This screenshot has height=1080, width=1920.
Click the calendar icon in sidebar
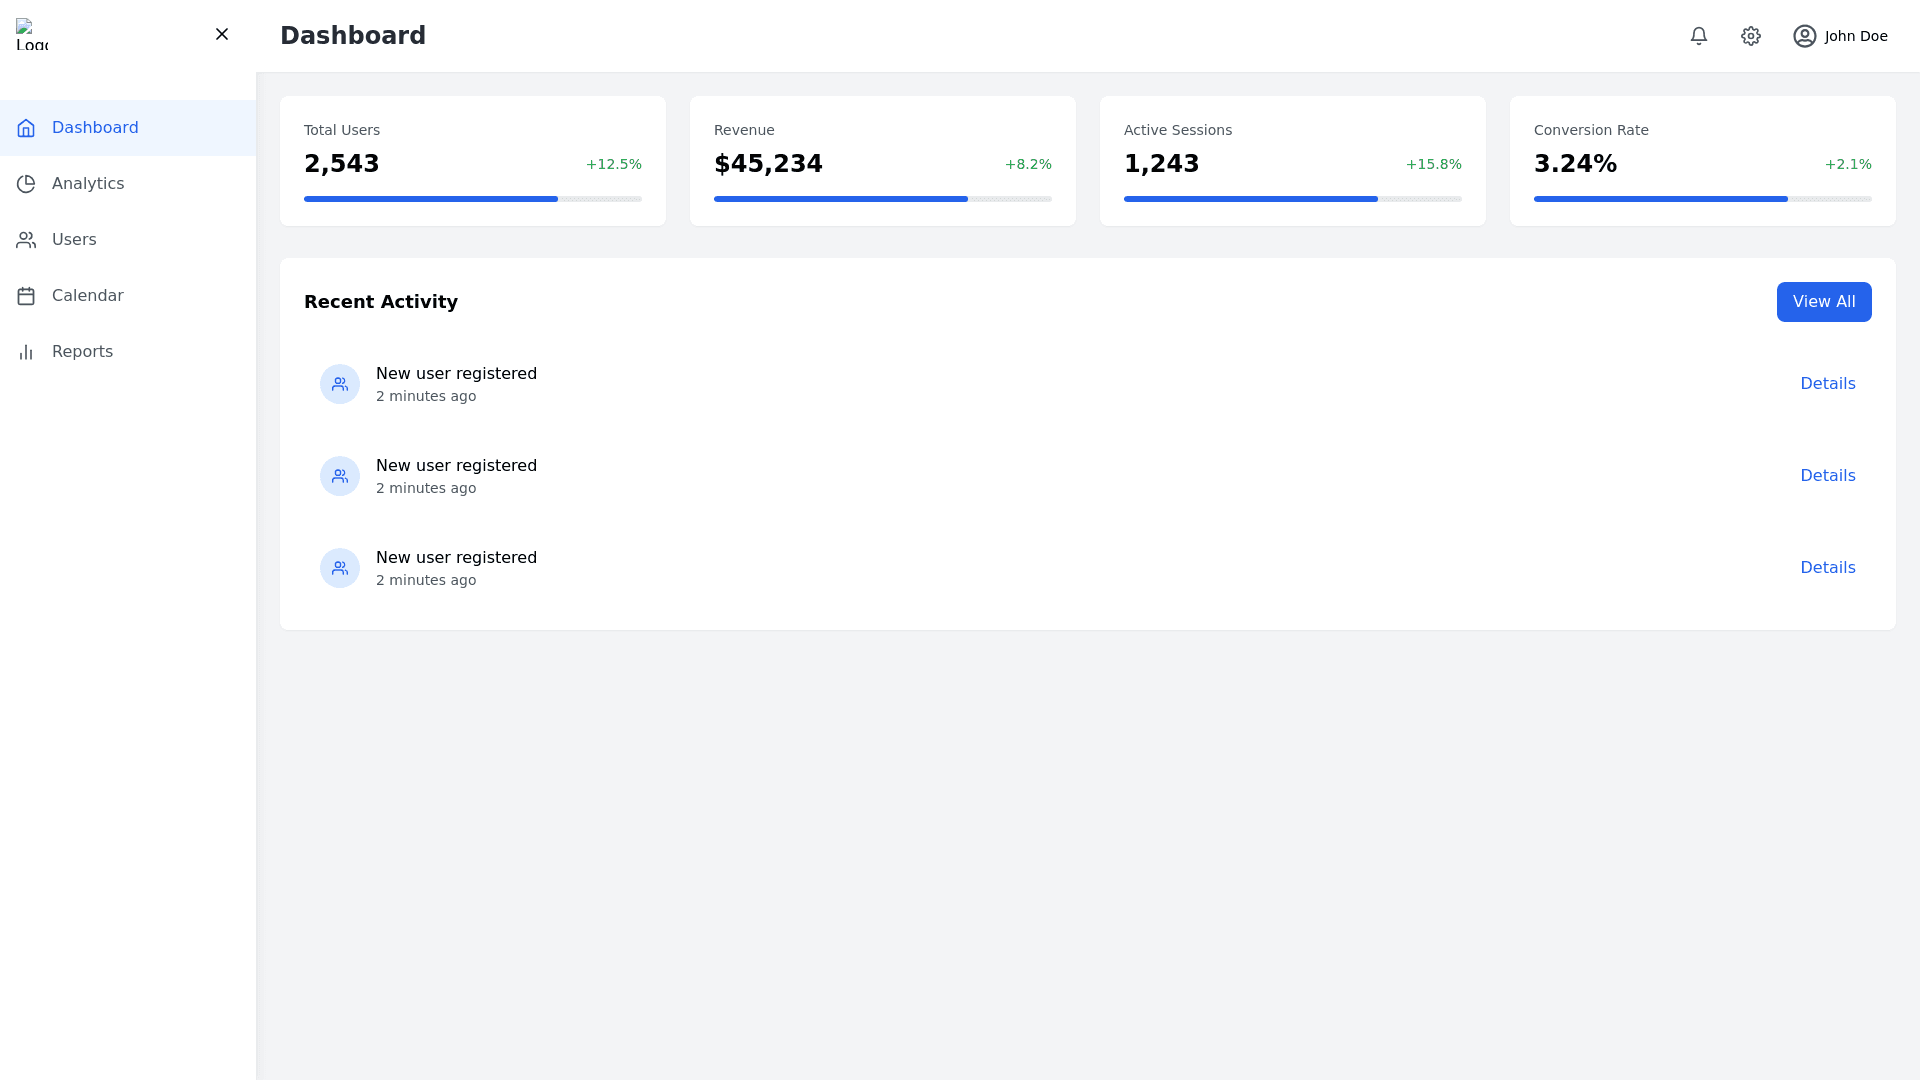click(26, 296)
